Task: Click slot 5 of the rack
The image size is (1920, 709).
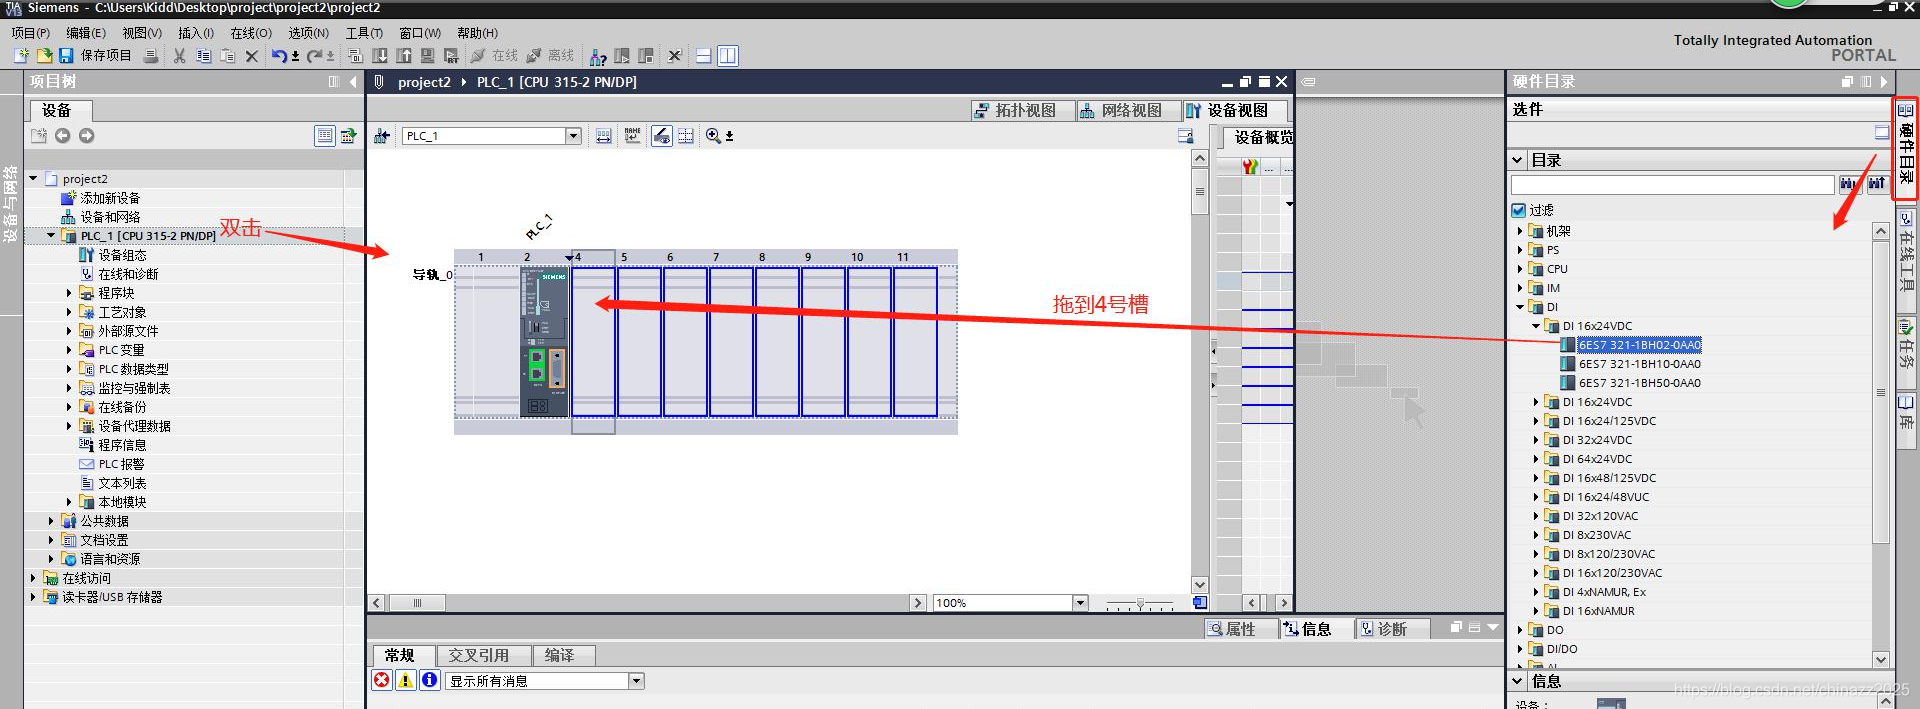Action: 639,342
